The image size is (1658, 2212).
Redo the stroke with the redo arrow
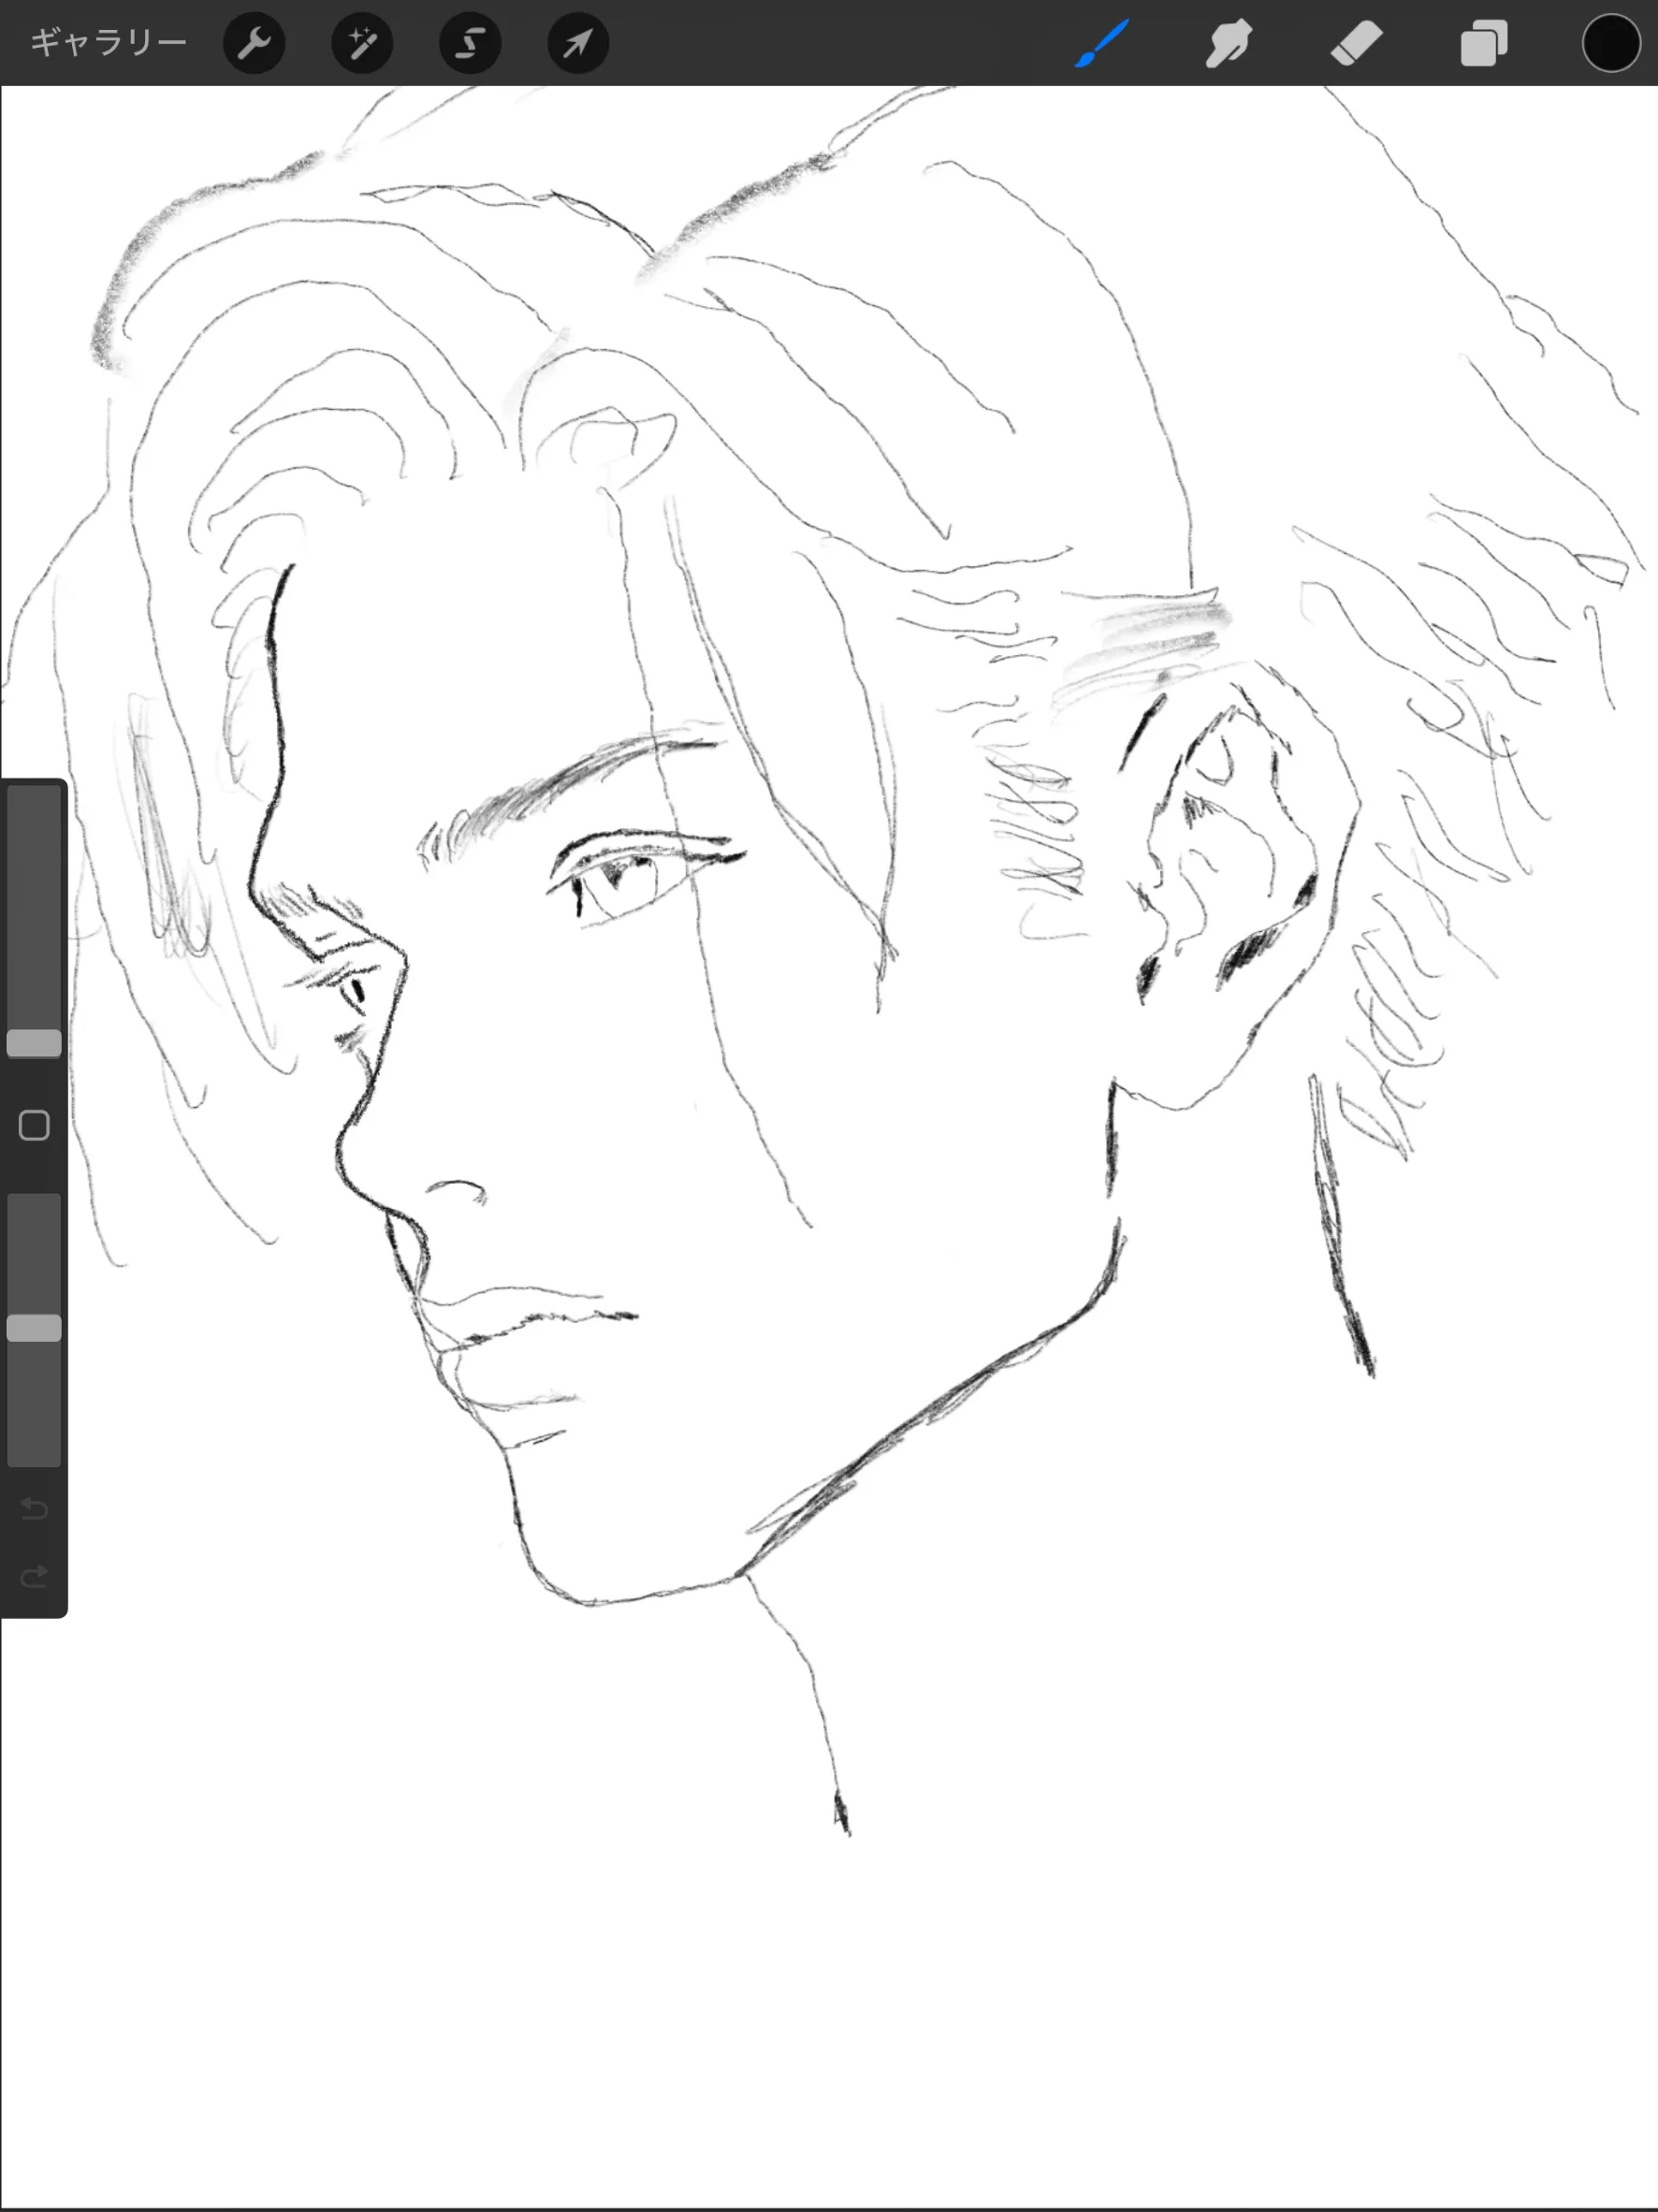coord(34,1577)
